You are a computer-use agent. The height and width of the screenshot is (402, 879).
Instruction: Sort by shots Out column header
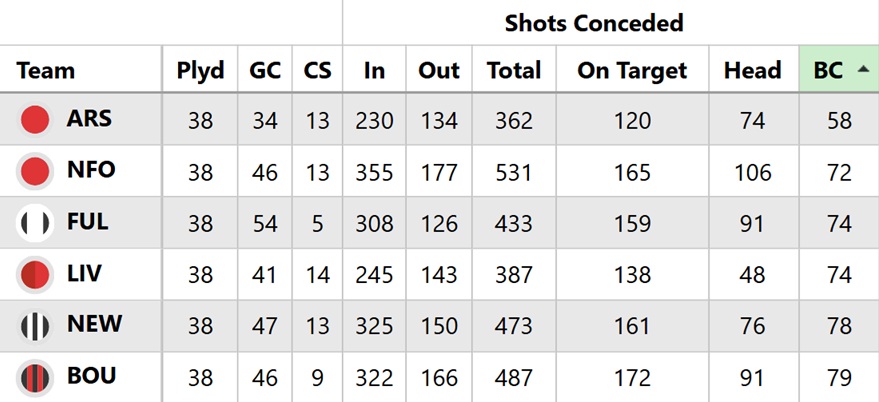pos(438,71)
